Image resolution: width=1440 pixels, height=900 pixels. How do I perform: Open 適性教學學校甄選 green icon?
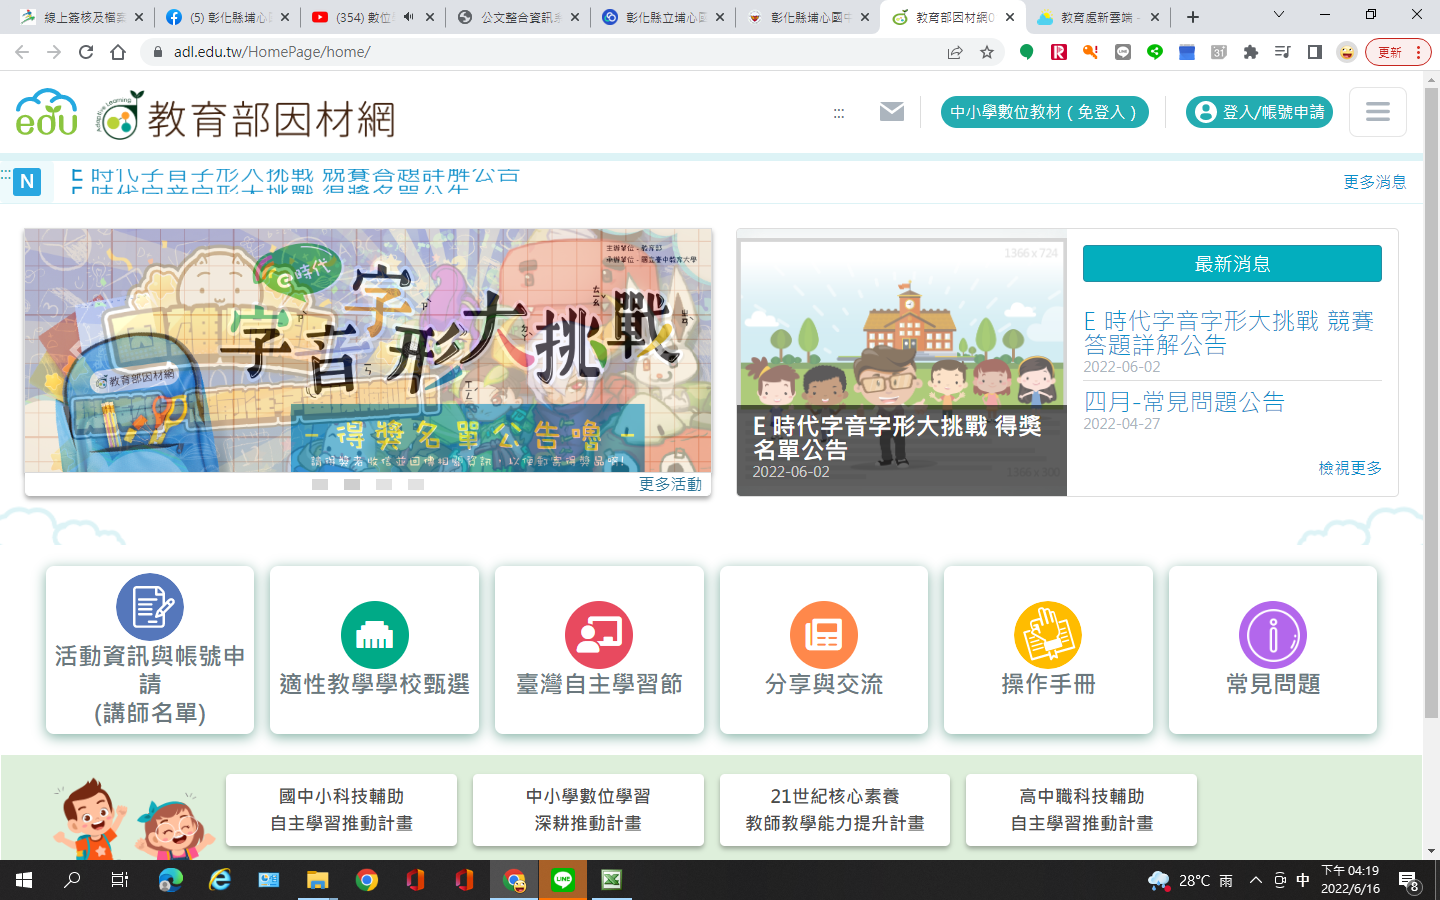click(x=374, y=634)
